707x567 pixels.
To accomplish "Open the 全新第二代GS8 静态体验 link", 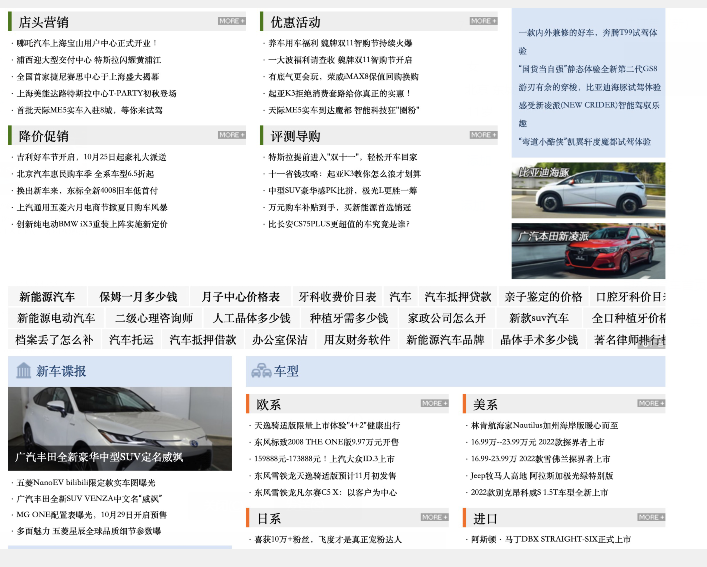I will (588, 69).
